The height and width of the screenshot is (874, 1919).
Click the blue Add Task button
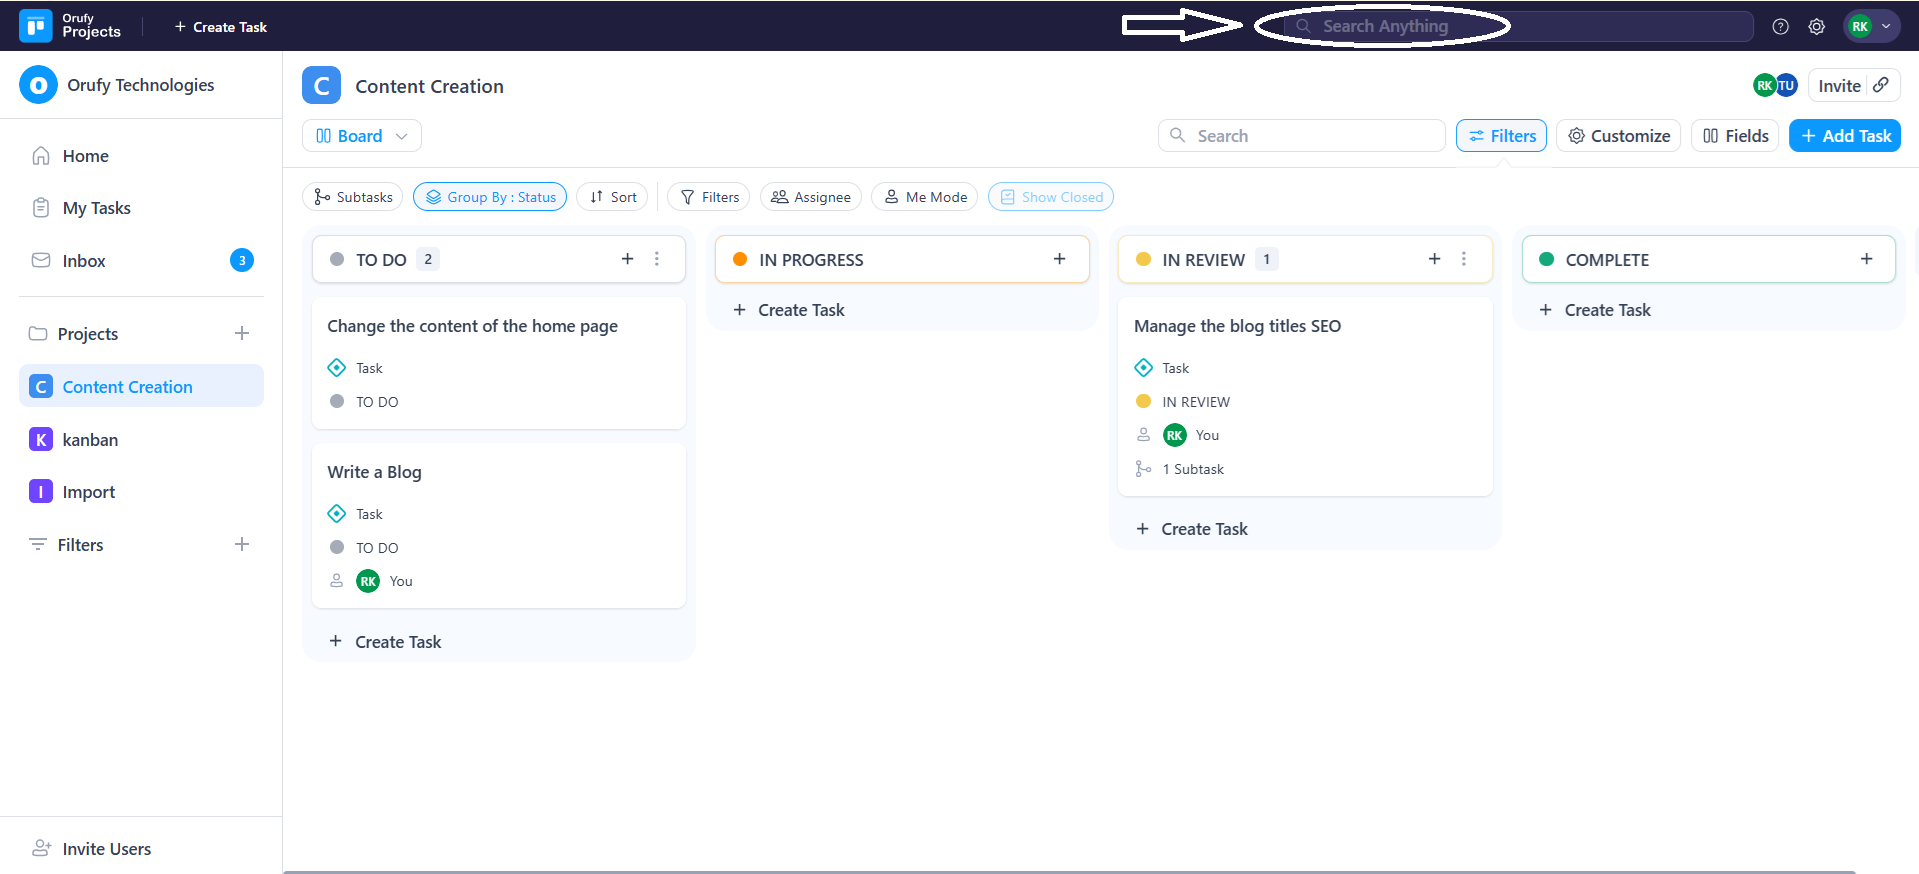pos(1844,136)
